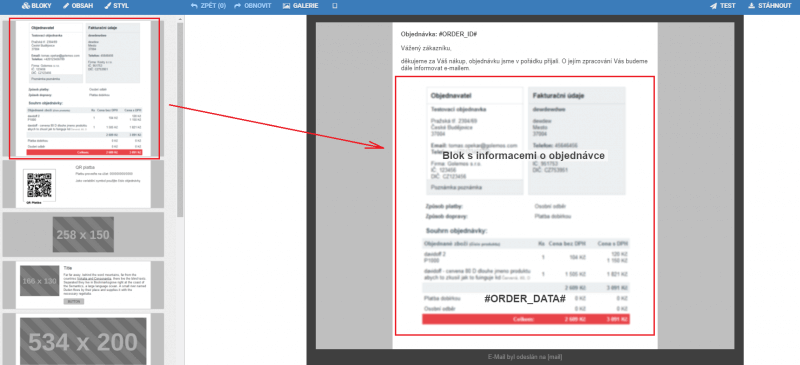
Task: Click the #ORDER_DATA# placeholder in the email preview
Action: tap(525, 299)
